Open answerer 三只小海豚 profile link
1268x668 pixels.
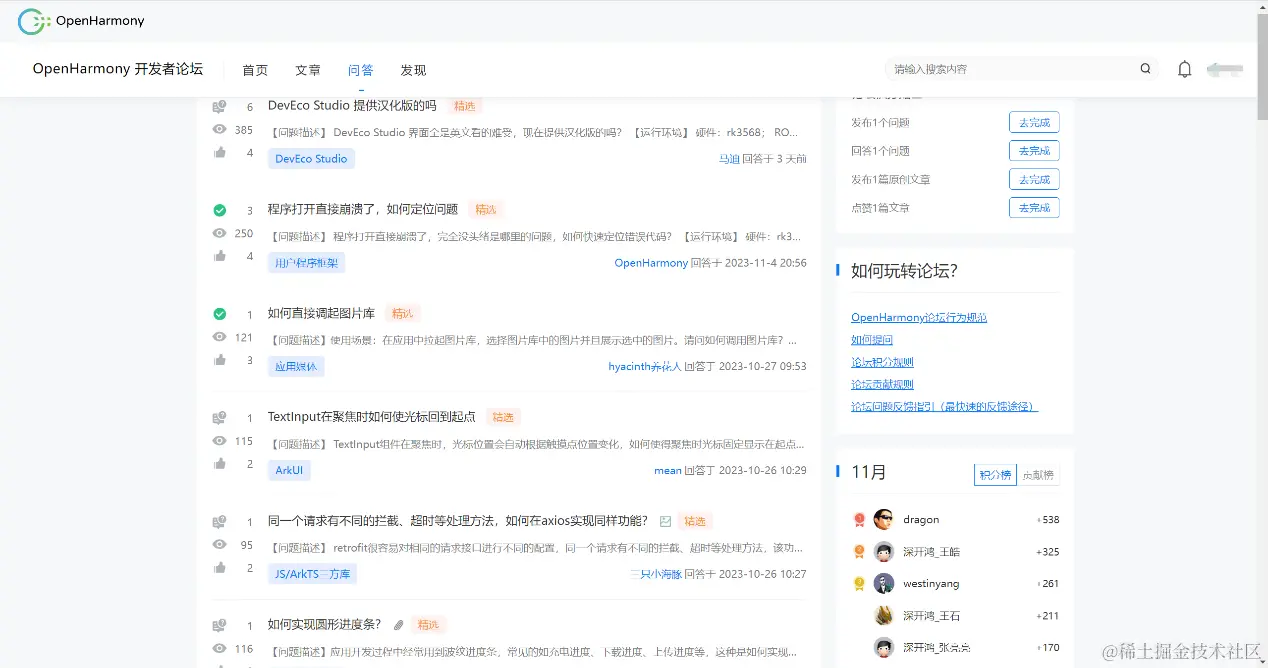click(x=656, y=574)
